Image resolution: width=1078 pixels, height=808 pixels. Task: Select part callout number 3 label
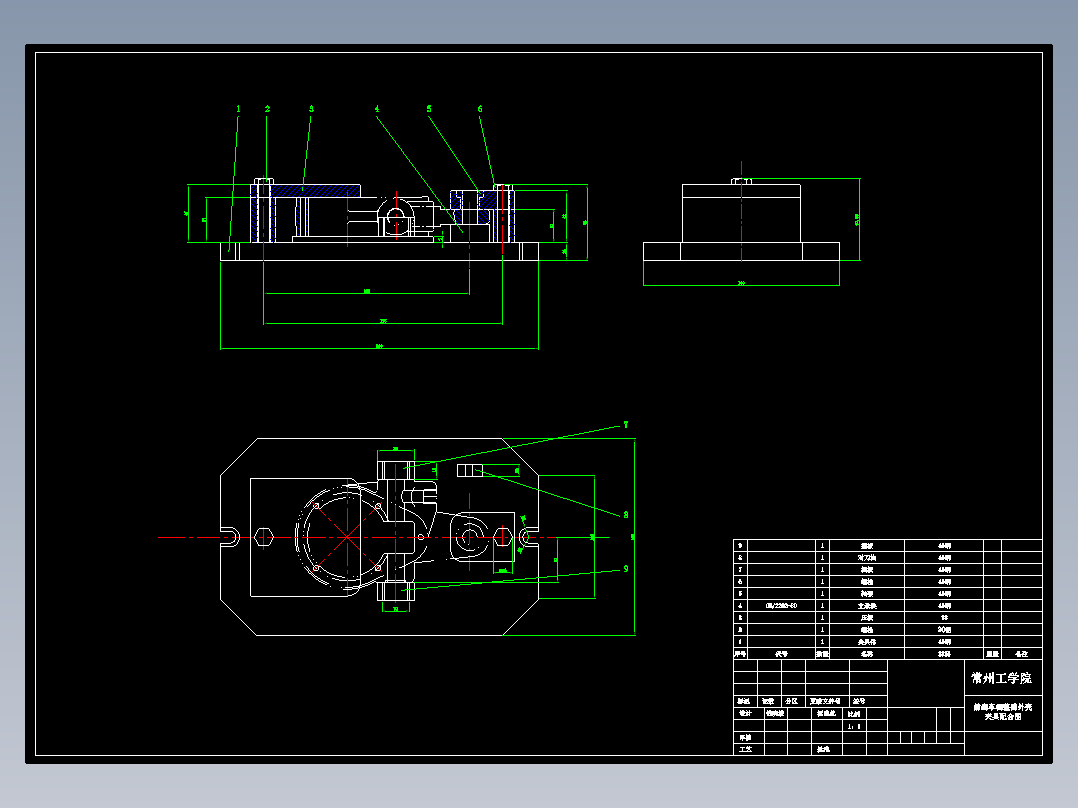311,109
